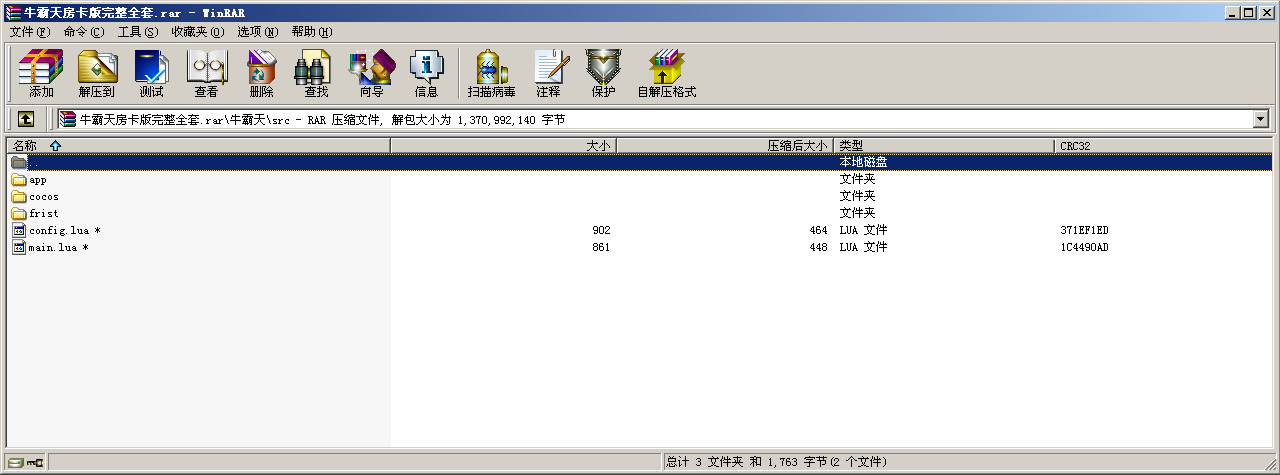The image size is (1280, 475).
Task: Open the 查找 (Find) binoculars tool
Action: pos(316,74)
